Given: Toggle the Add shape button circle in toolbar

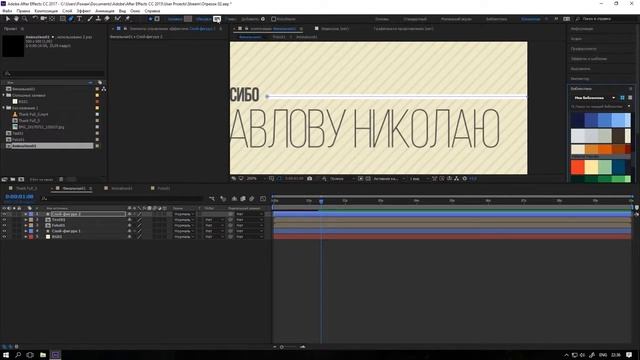Looking at the screenshot, I should coord(263,19).
